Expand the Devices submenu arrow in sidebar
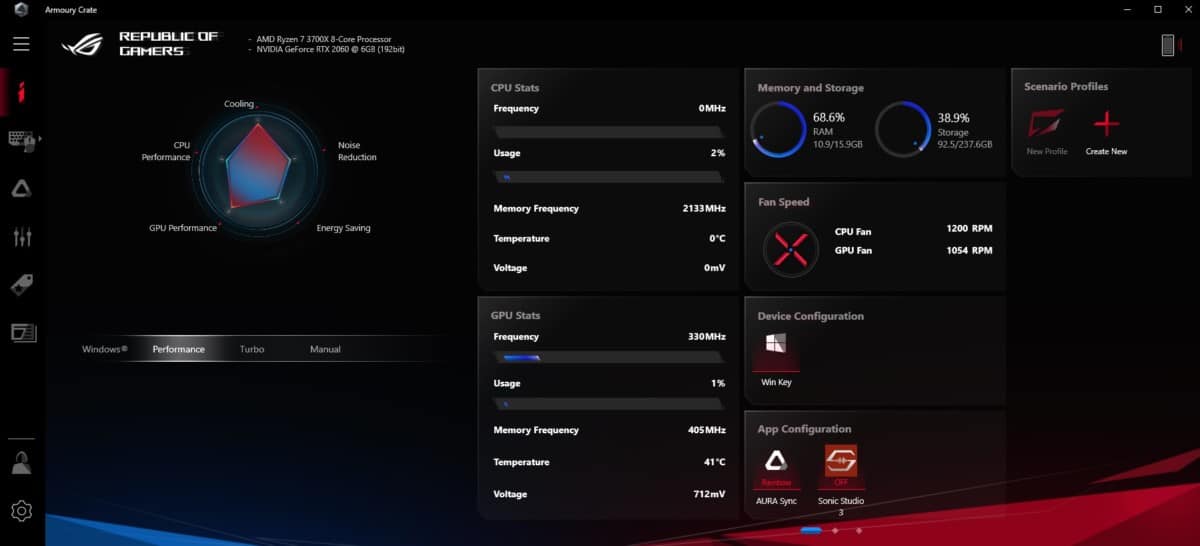This screenshot has width=1200, height=546. [x=40, y=138]
